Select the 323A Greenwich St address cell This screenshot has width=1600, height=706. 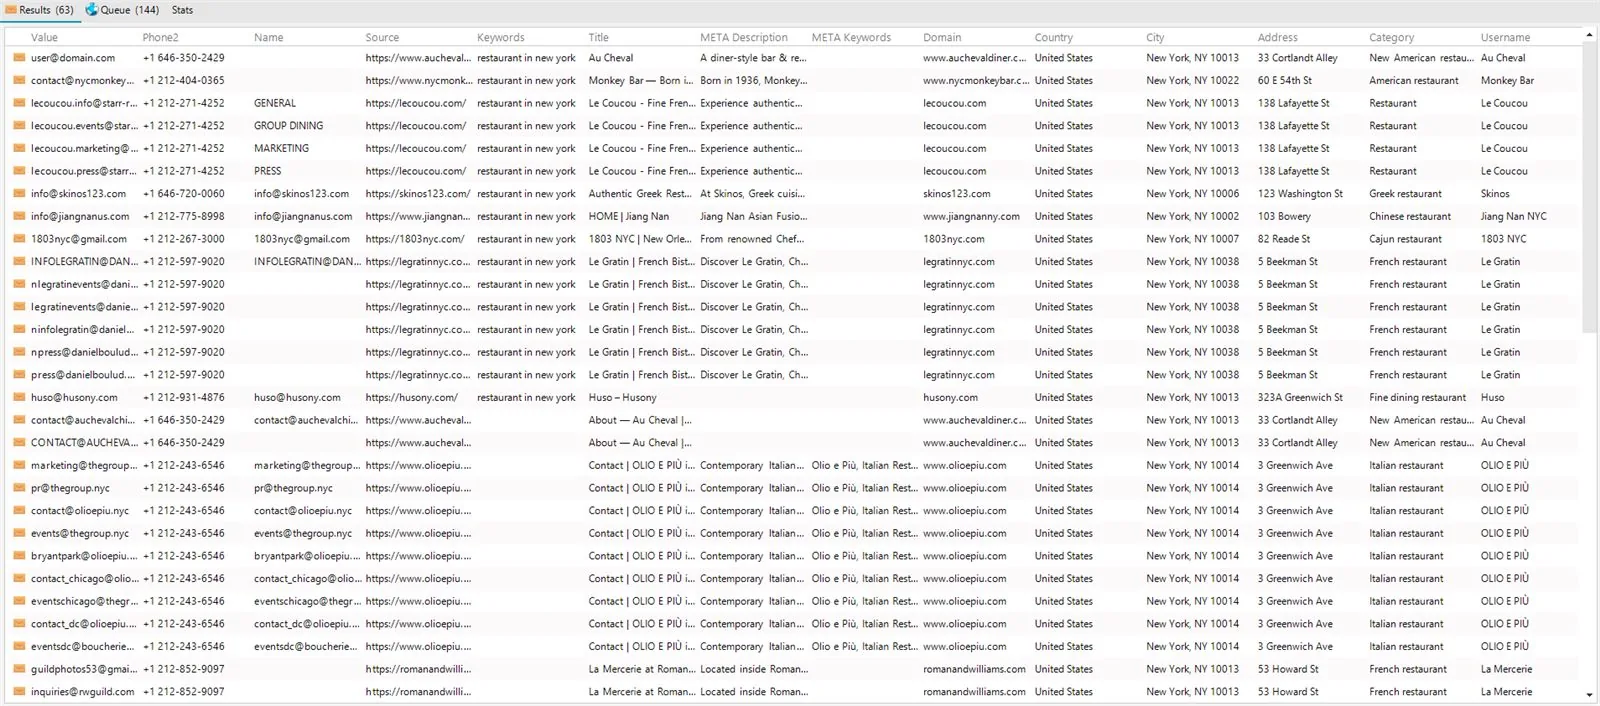pyautogui.click(x=1300, y=397)
